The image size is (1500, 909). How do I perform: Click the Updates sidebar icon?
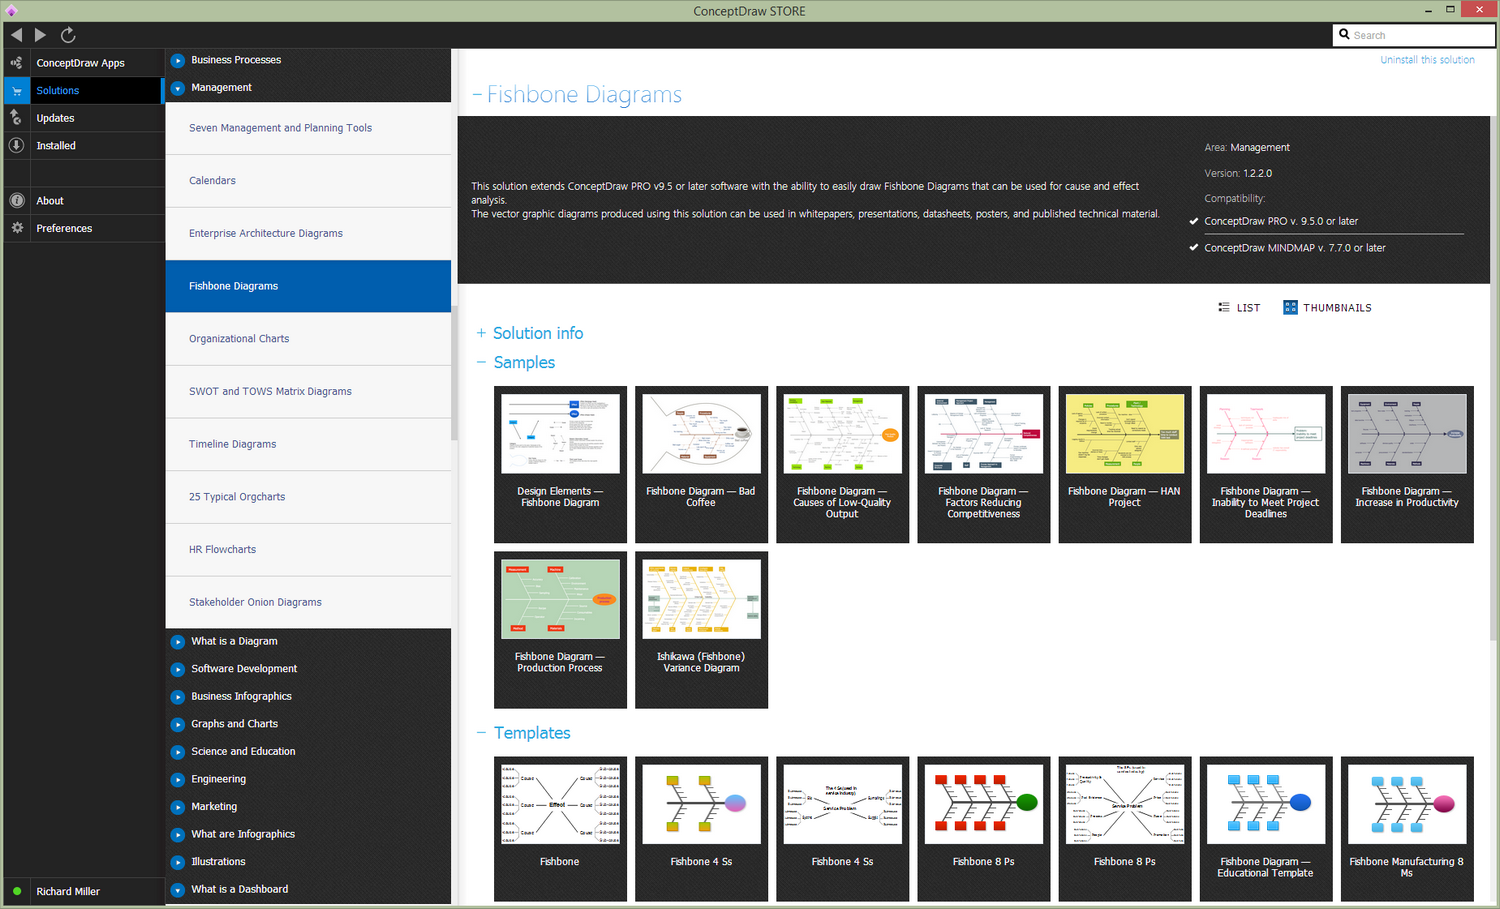pyautogui.click(x=16, y=118)
